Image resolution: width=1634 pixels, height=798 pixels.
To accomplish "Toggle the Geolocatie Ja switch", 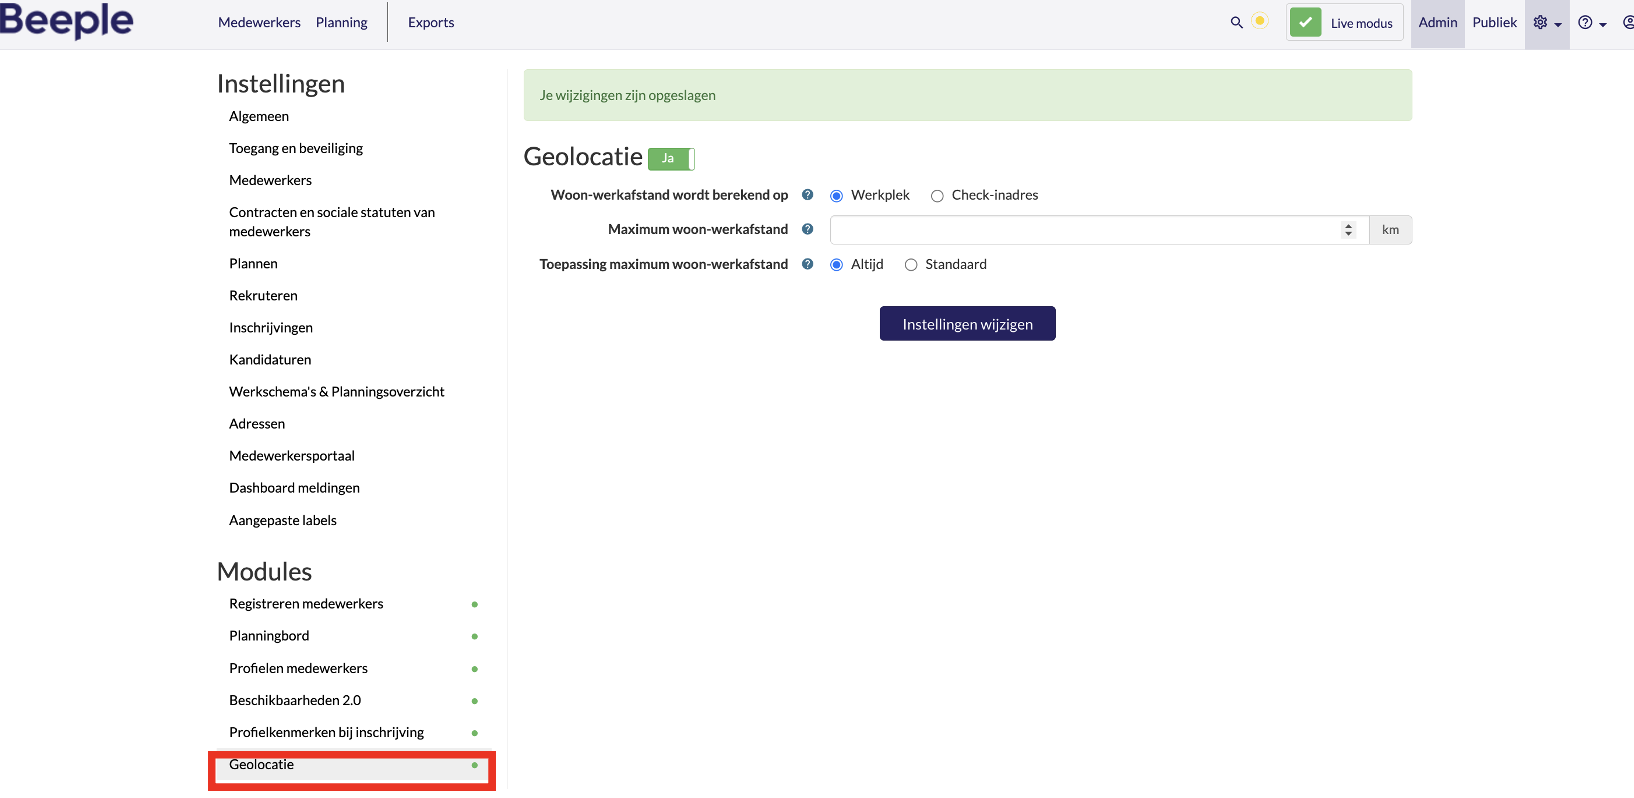I will coord(671,158).
